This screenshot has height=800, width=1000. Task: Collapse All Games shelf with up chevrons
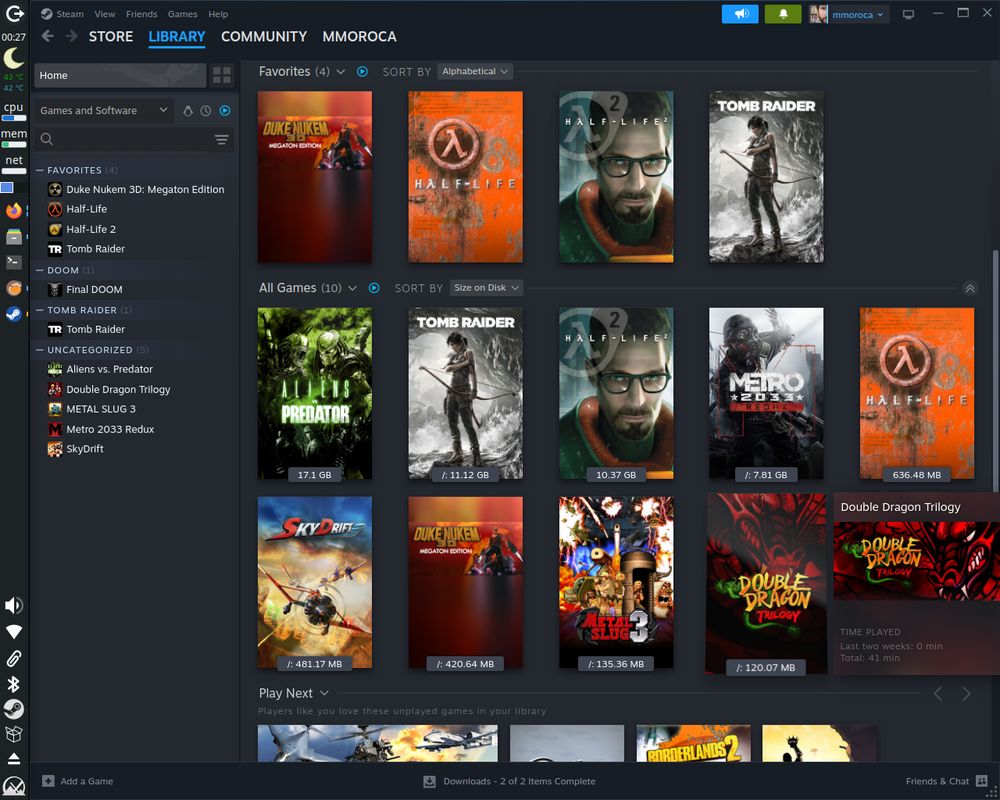[970, 288]
